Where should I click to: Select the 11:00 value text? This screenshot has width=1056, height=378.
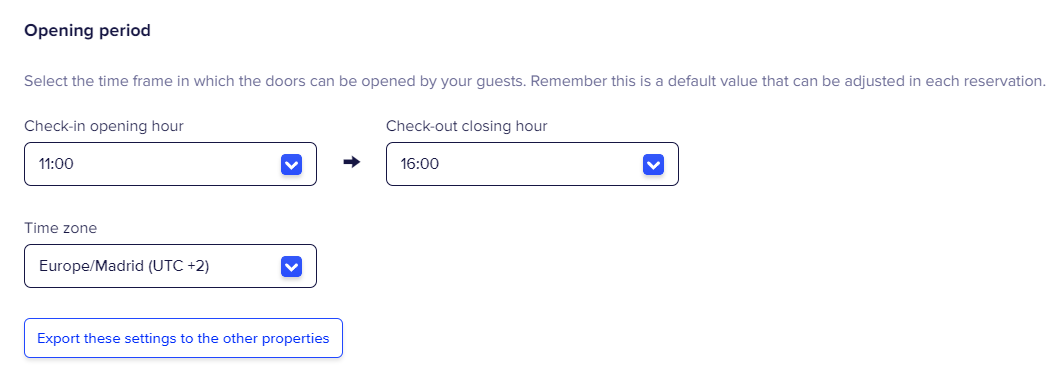pyautogui.click(x=57, y=164)
